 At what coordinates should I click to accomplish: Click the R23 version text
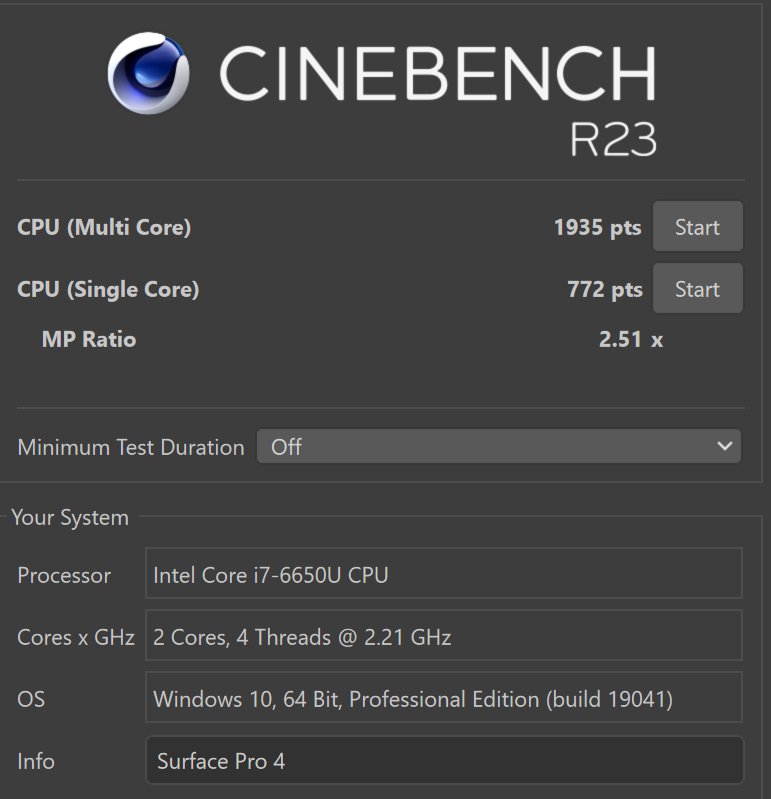(613, 140)
